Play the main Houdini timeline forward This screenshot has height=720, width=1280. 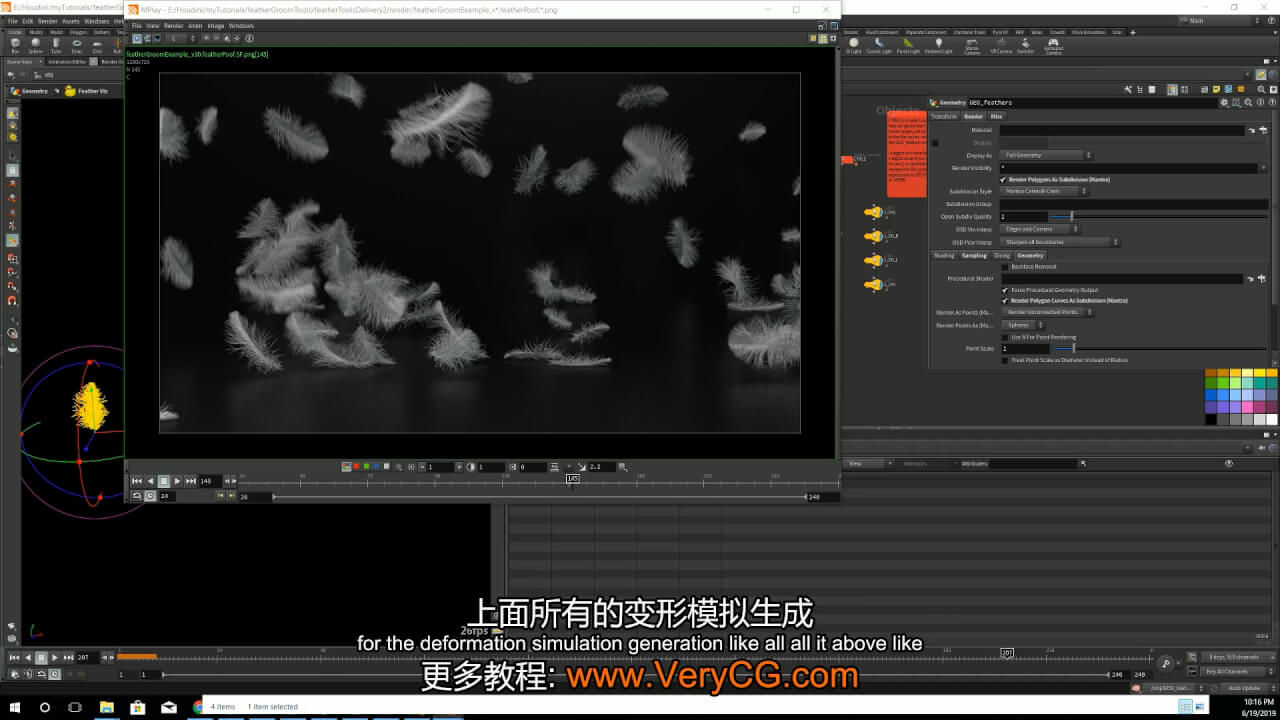[x=54, y=657]
